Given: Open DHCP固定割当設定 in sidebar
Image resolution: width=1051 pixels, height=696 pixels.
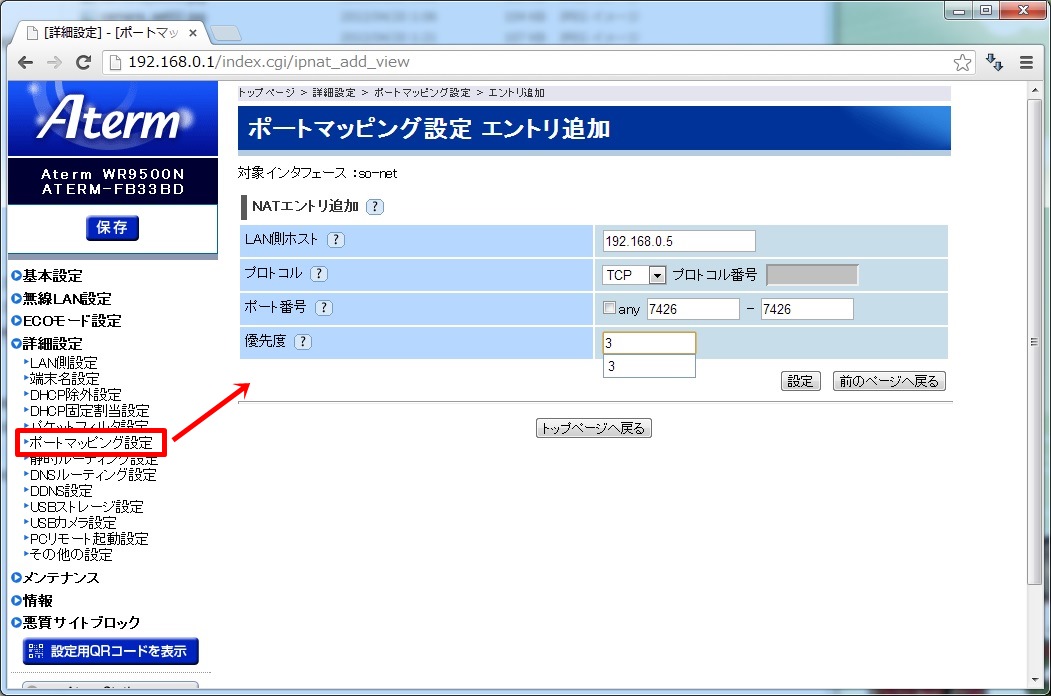Looking at the screenshot, I should [89, 411].
